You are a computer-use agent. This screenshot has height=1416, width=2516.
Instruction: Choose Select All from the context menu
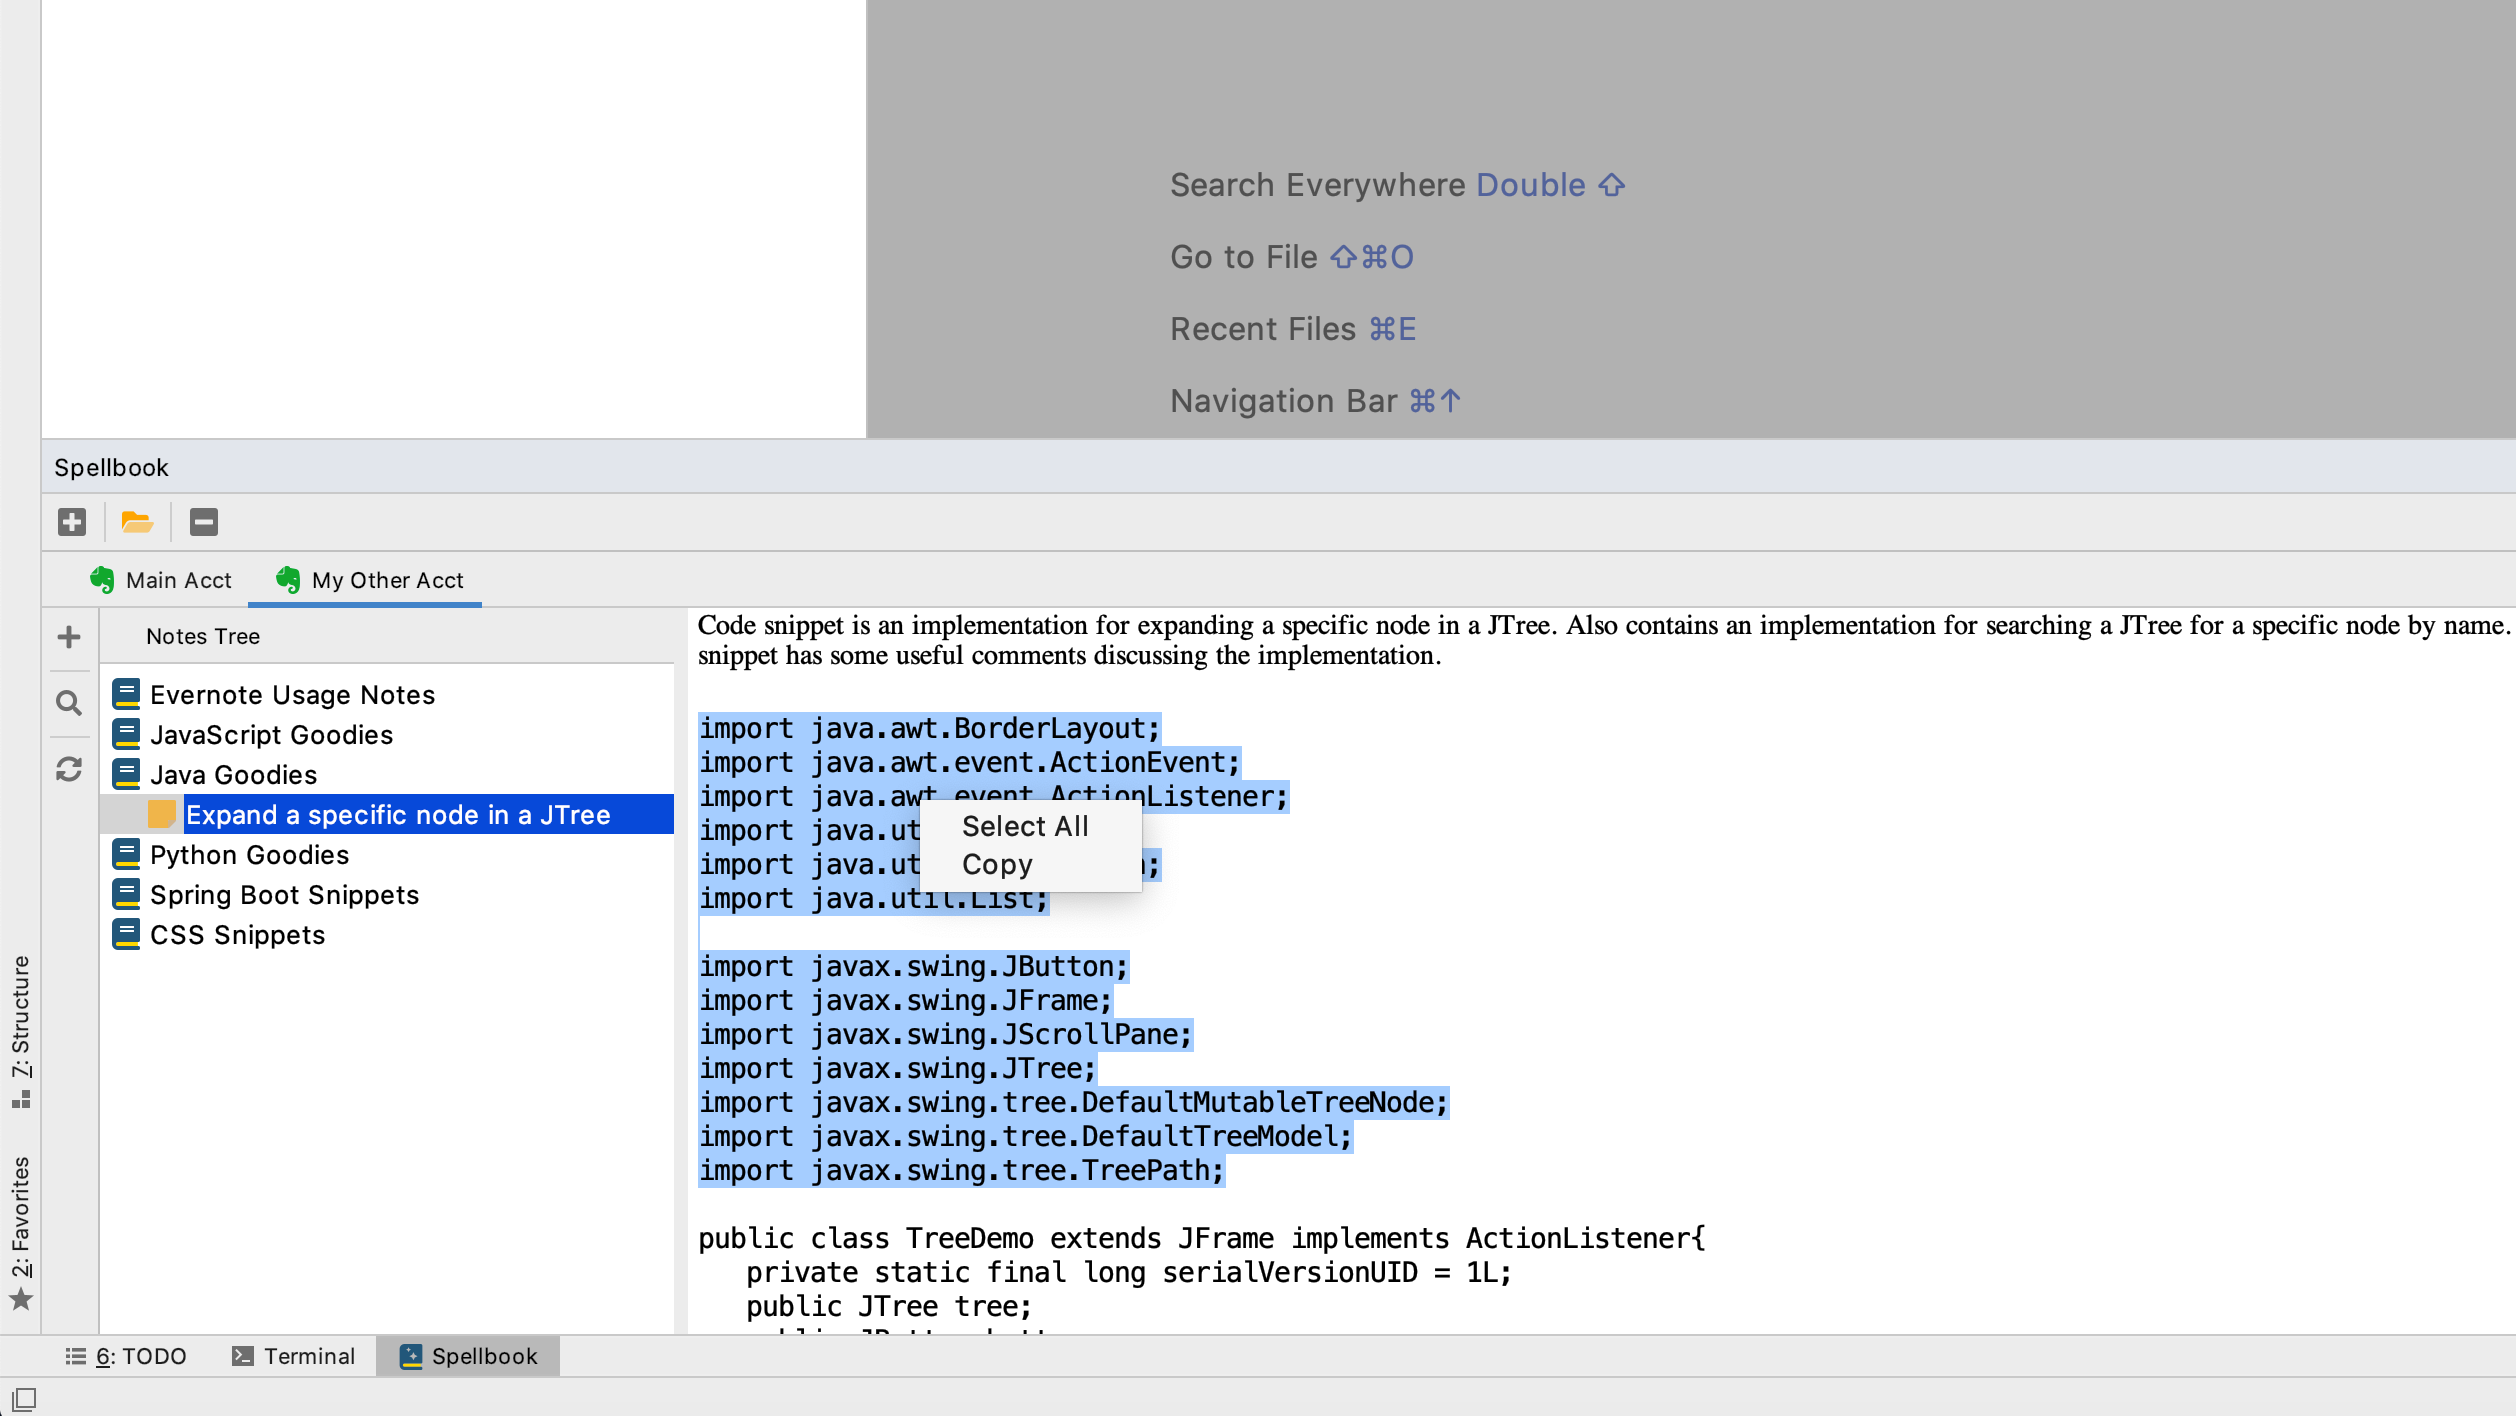(x=1025, y=826)
